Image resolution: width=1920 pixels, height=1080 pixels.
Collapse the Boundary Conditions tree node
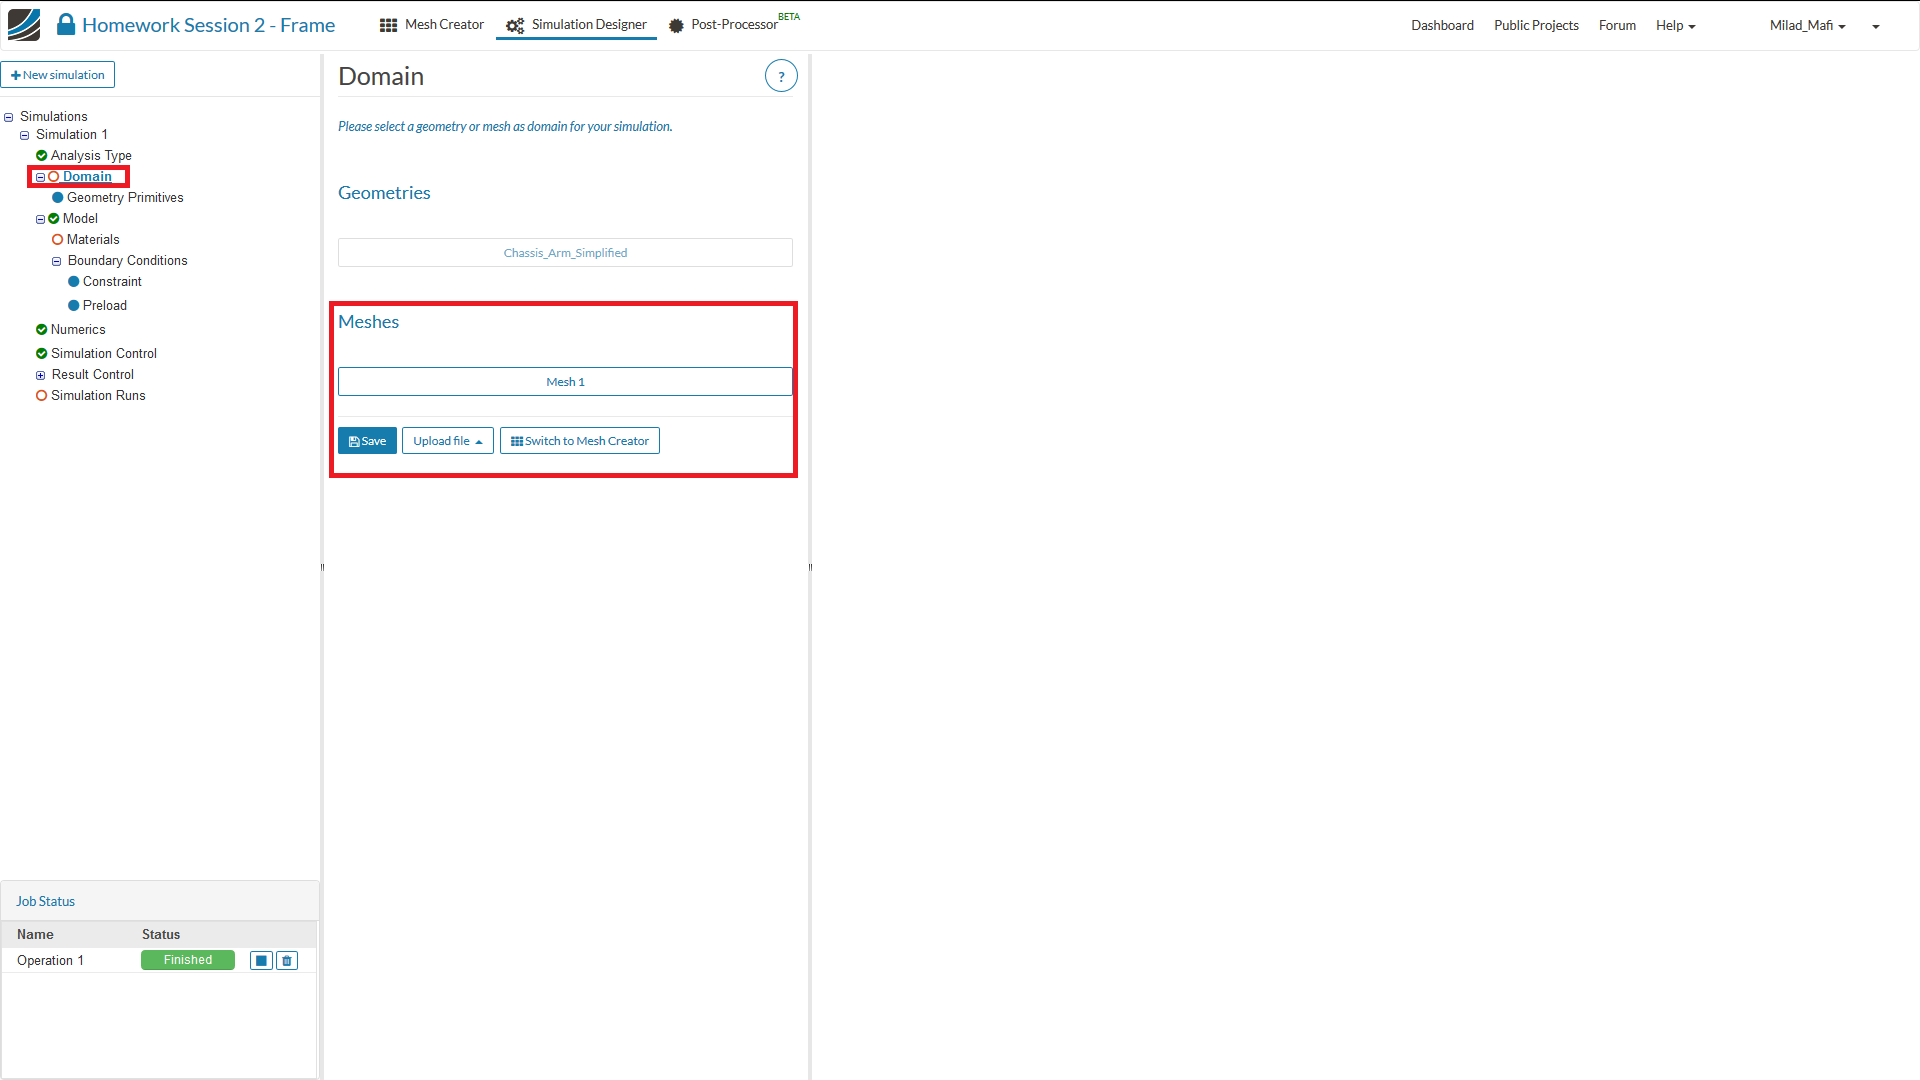(57, 261)
